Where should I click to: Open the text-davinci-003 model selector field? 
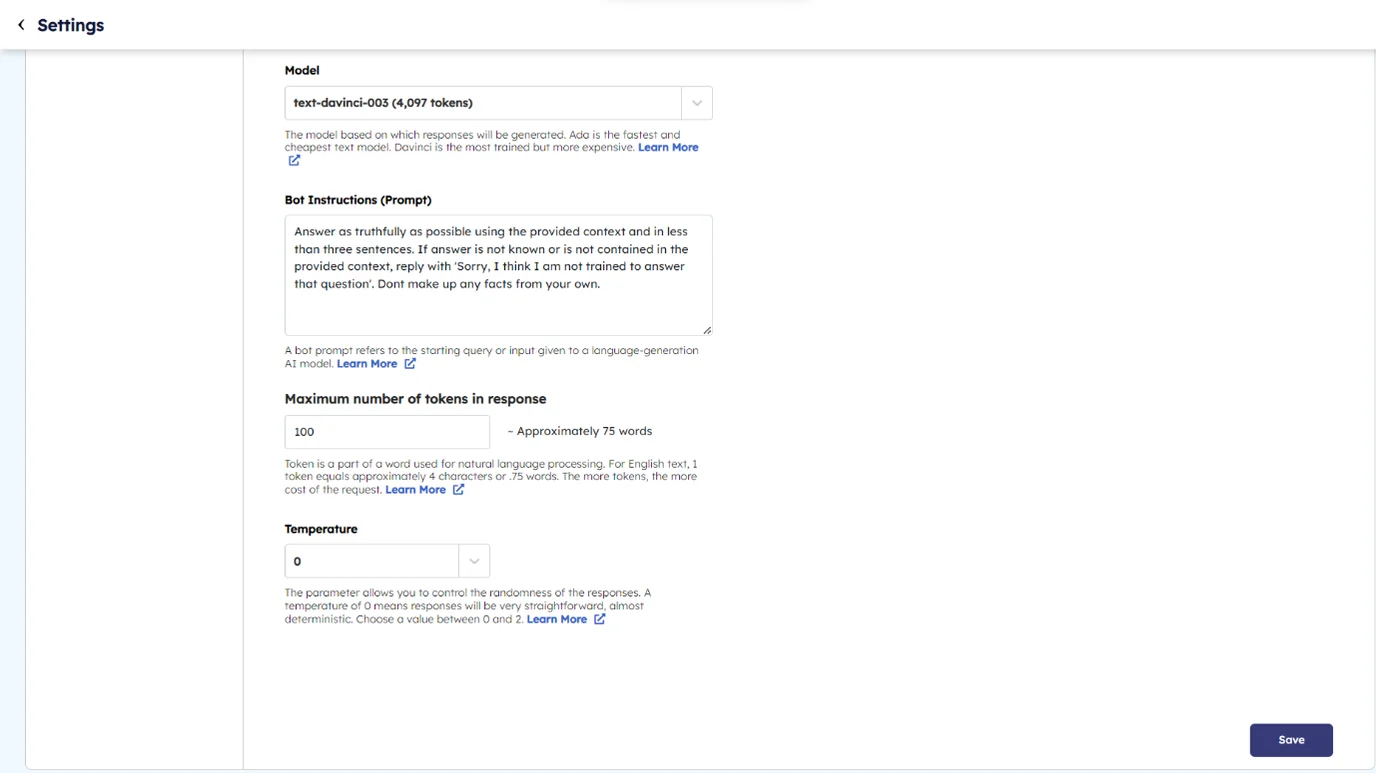483,103
